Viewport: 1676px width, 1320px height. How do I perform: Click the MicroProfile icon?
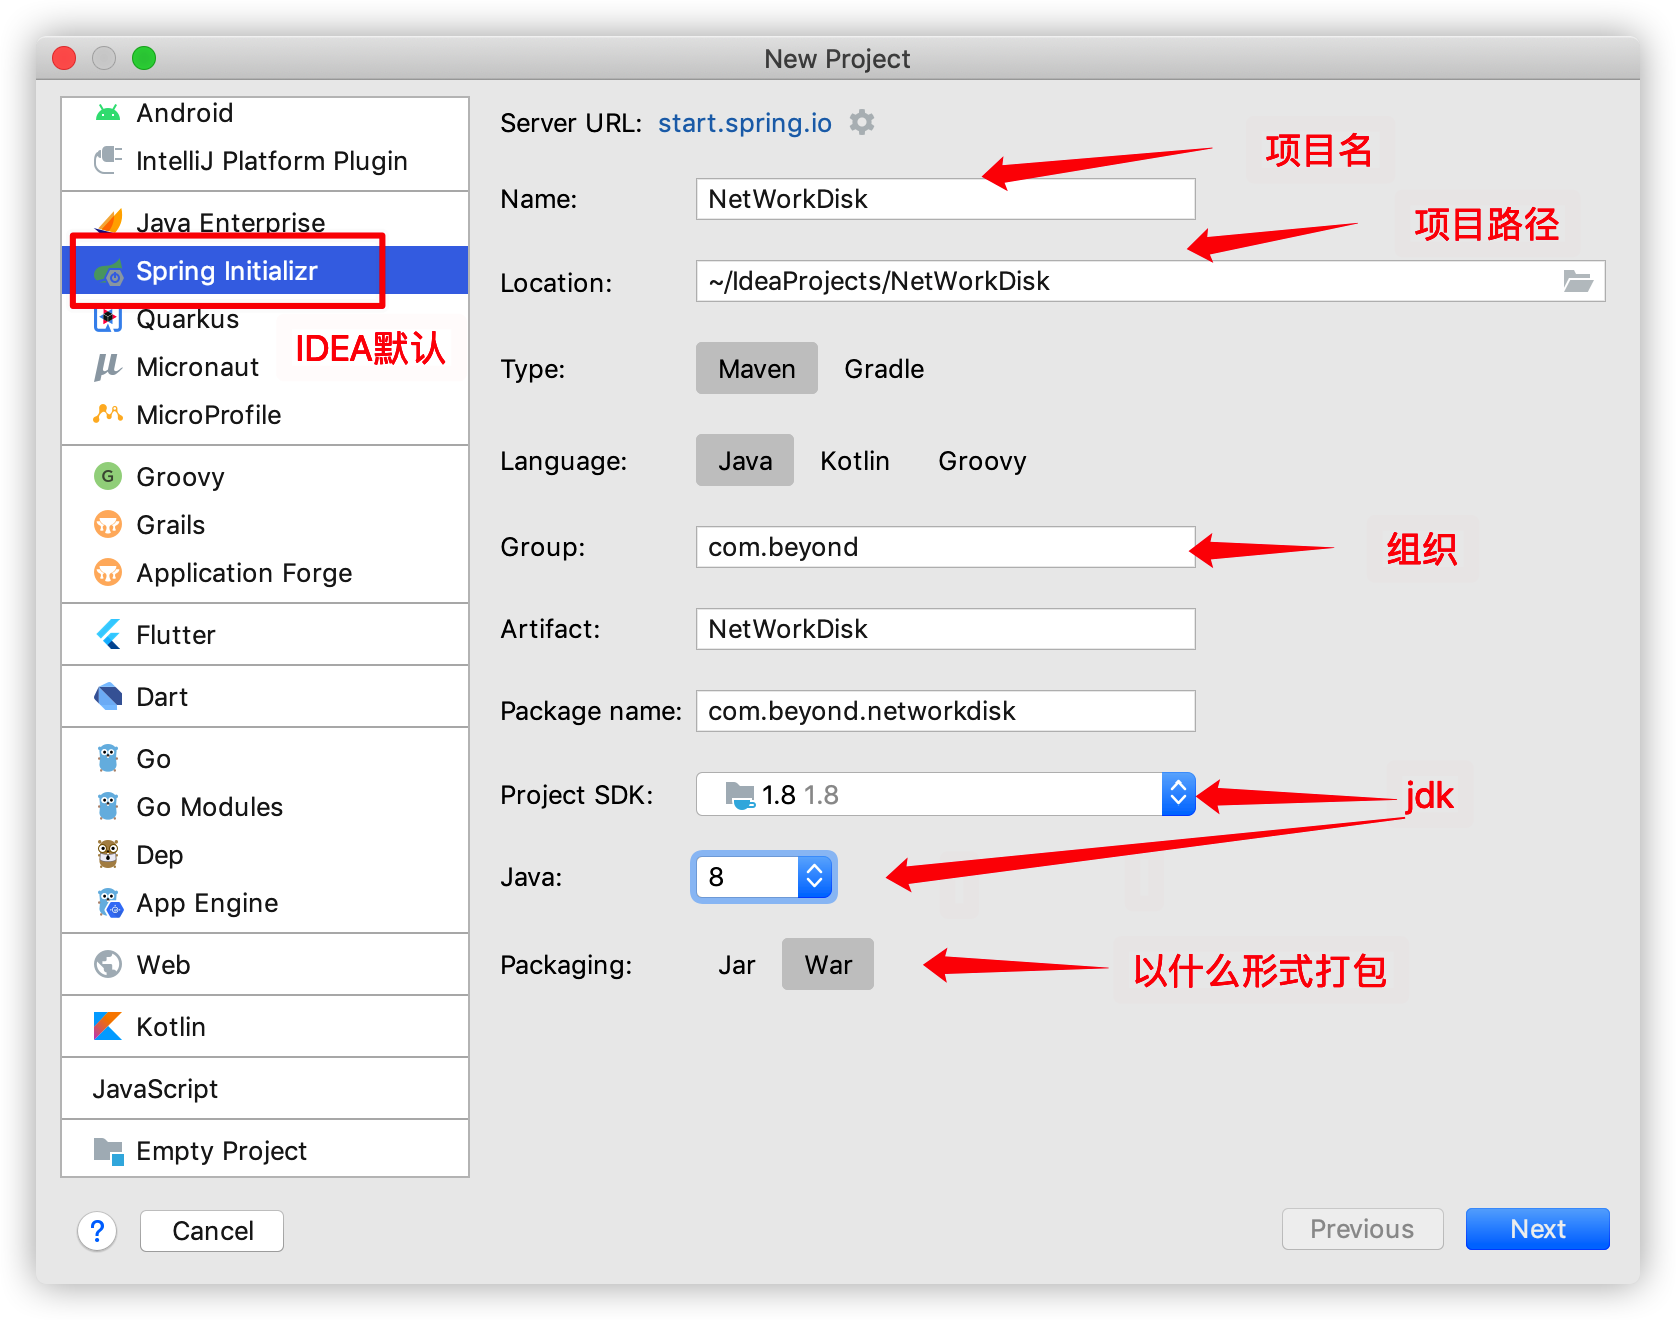[108, 415]
